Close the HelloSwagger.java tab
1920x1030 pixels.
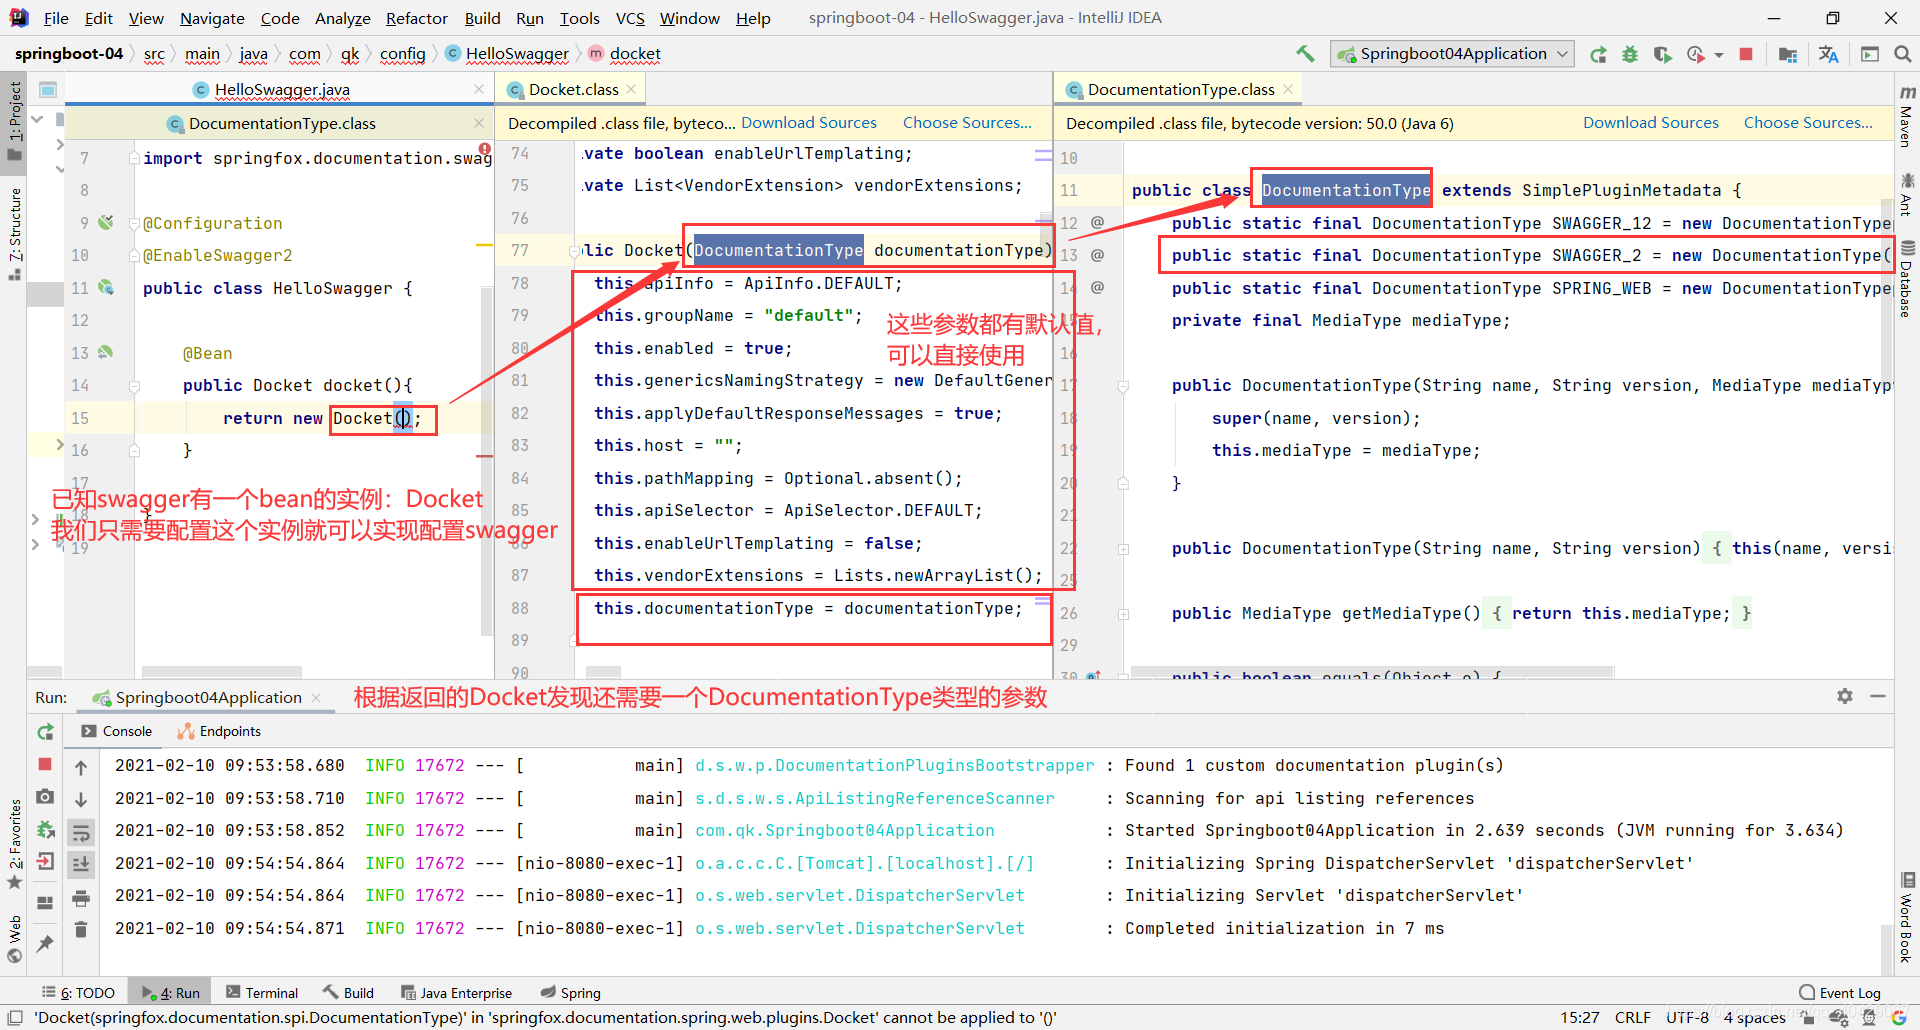tap(479, 89)
